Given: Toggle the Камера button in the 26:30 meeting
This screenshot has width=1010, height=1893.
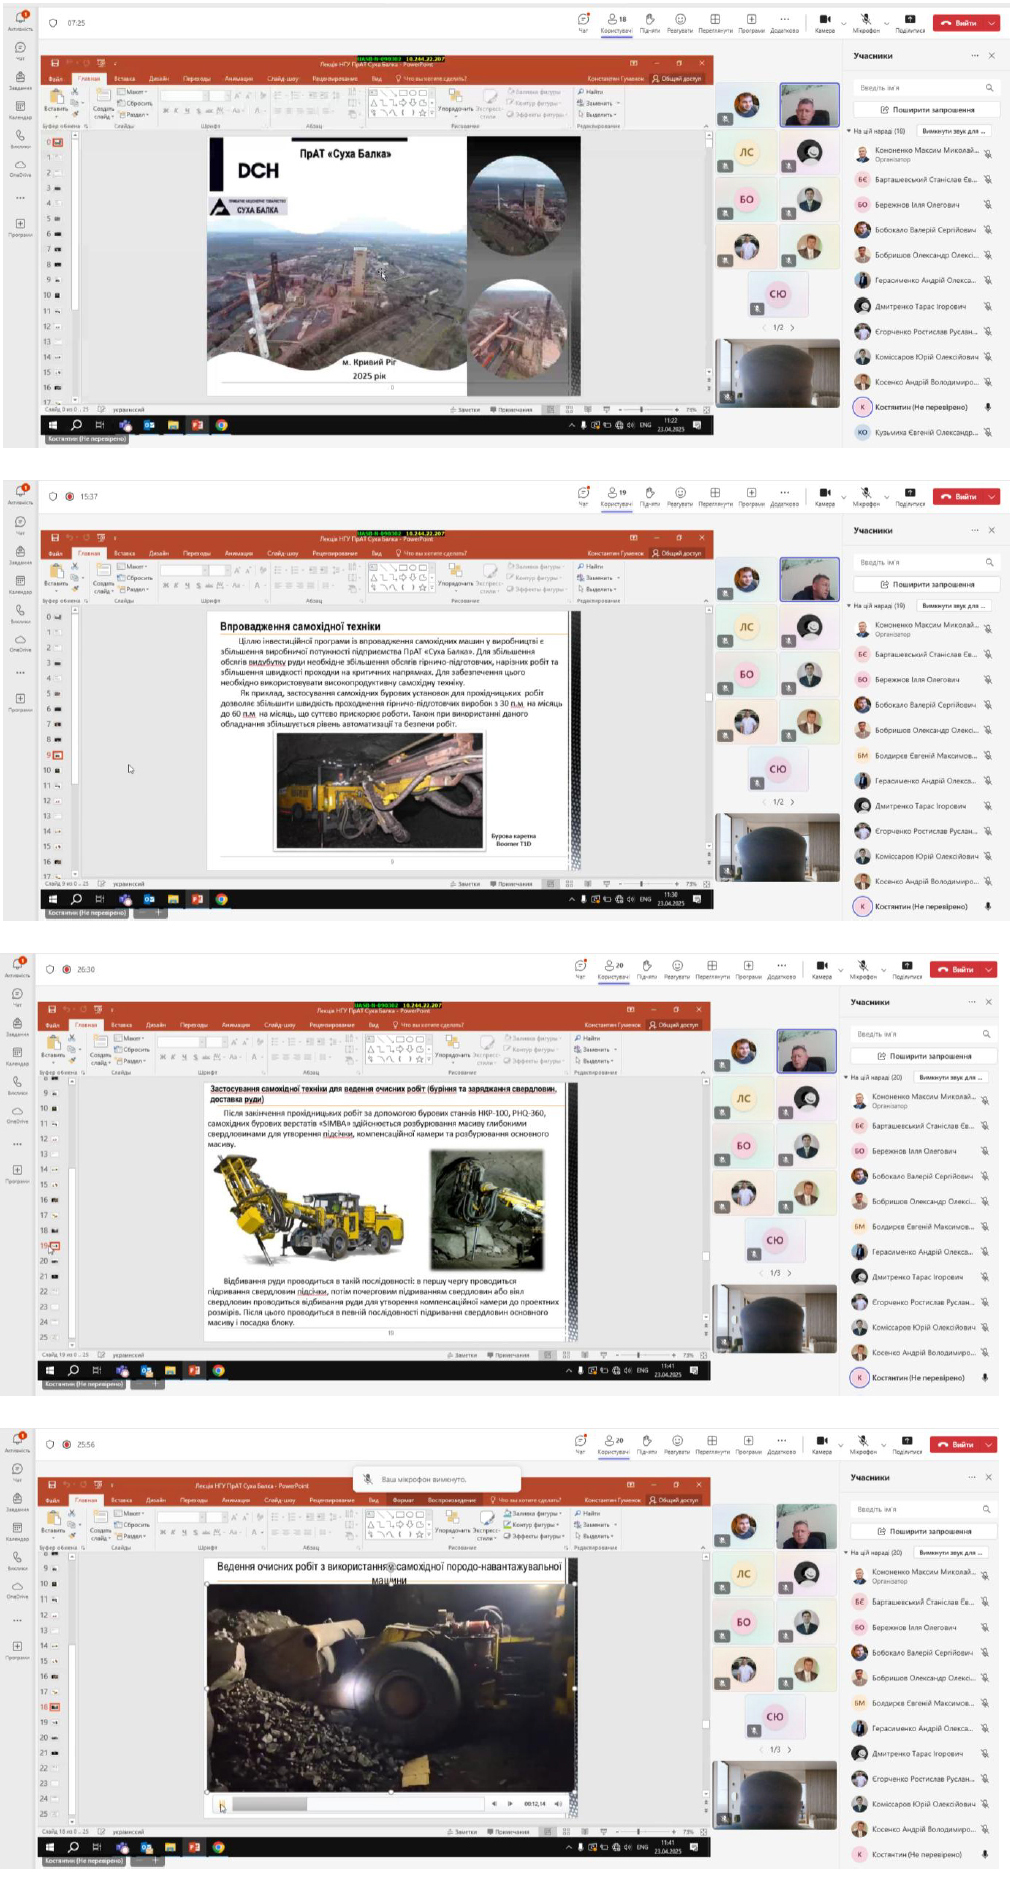Looking at the screenshot, I should pos(822,968).
